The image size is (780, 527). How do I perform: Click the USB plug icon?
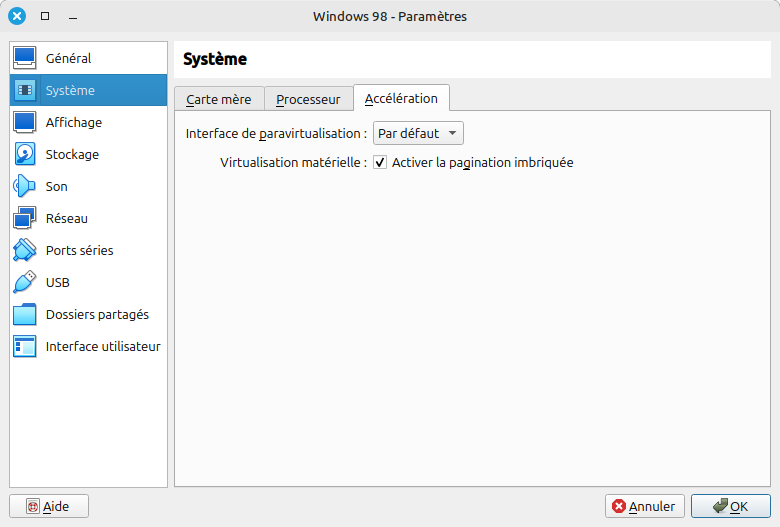click(24, 282)
